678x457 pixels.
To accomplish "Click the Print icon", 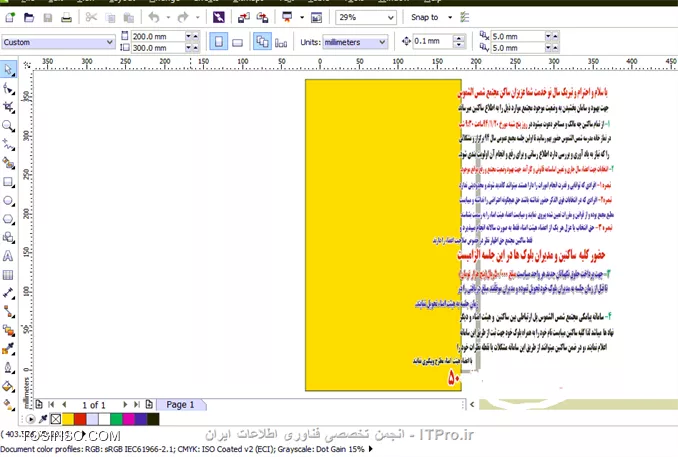I will click(x=66, y=17).
